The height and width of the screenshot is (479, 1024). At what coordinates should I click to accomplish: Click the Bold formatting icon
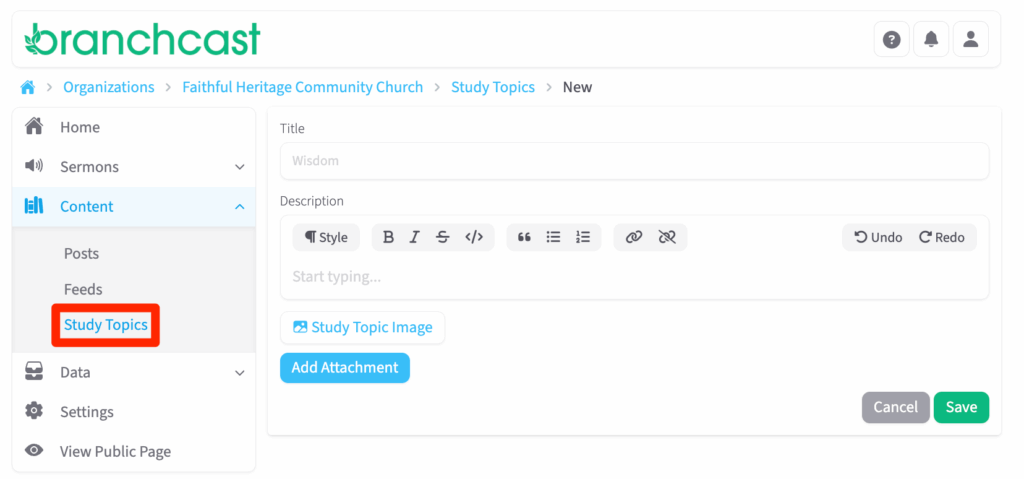[389, 237]
